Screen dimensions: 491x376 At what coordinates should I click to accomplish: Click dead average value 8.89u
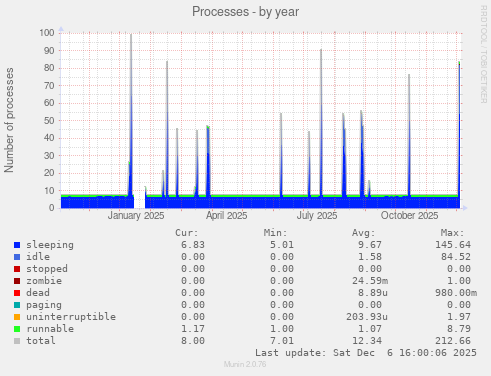(373, 293)
